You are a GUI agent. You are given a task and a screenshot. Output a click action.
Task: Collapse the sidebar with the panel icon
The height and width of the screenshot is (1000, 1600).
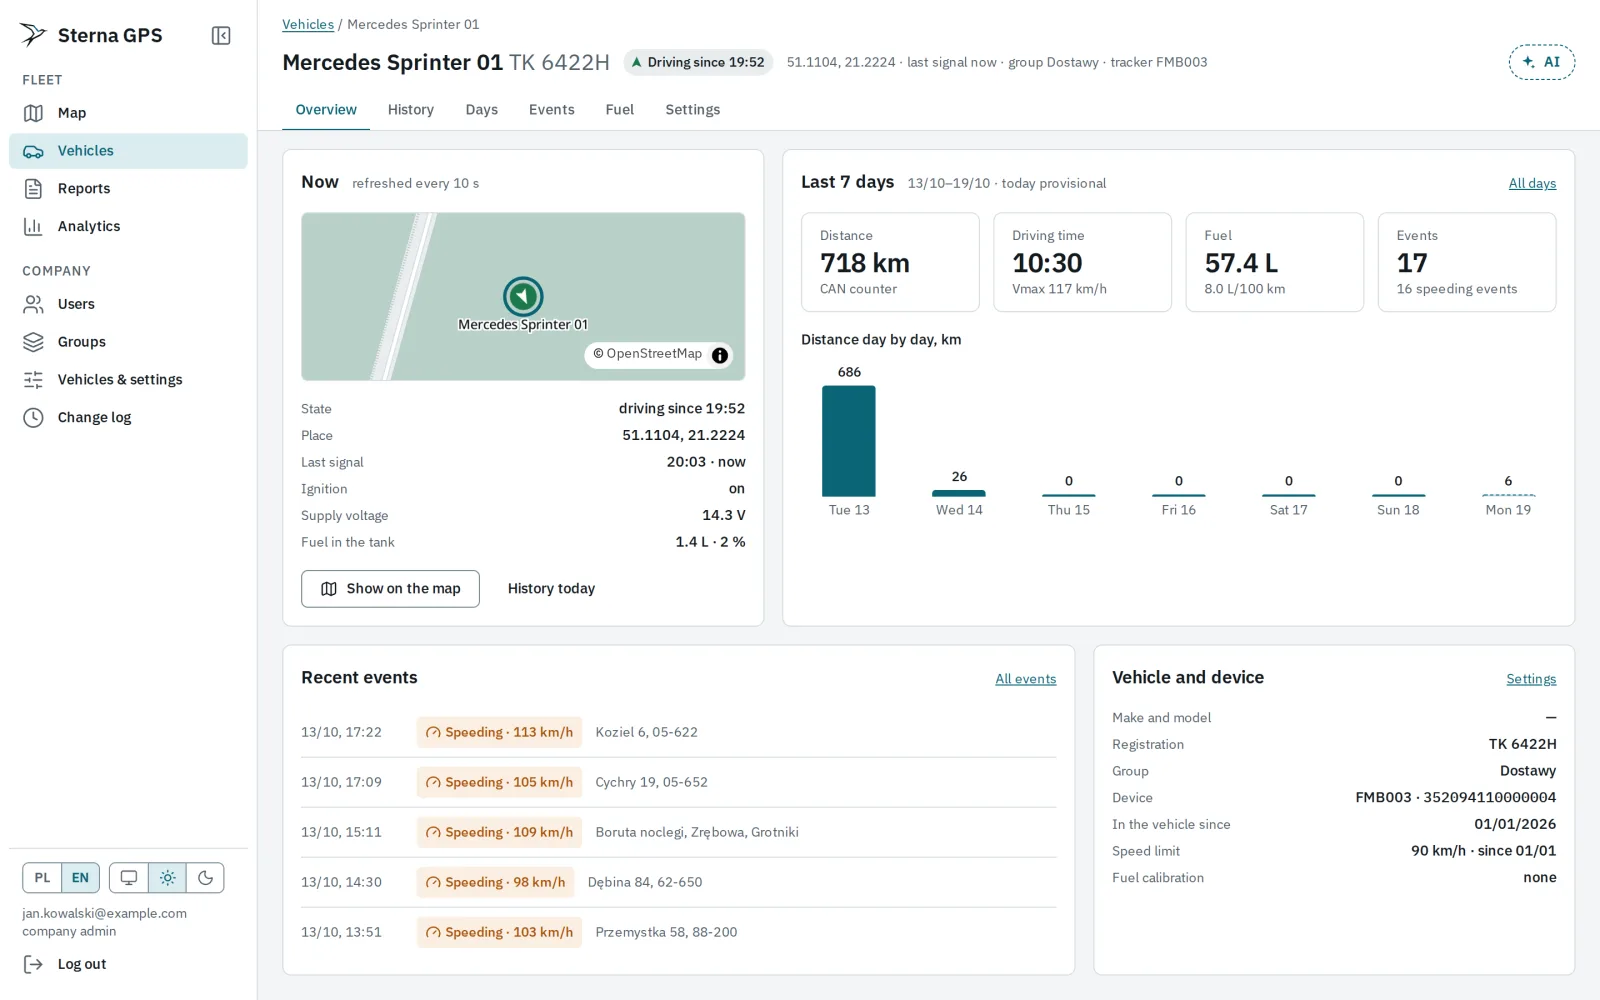coord(221,36)
